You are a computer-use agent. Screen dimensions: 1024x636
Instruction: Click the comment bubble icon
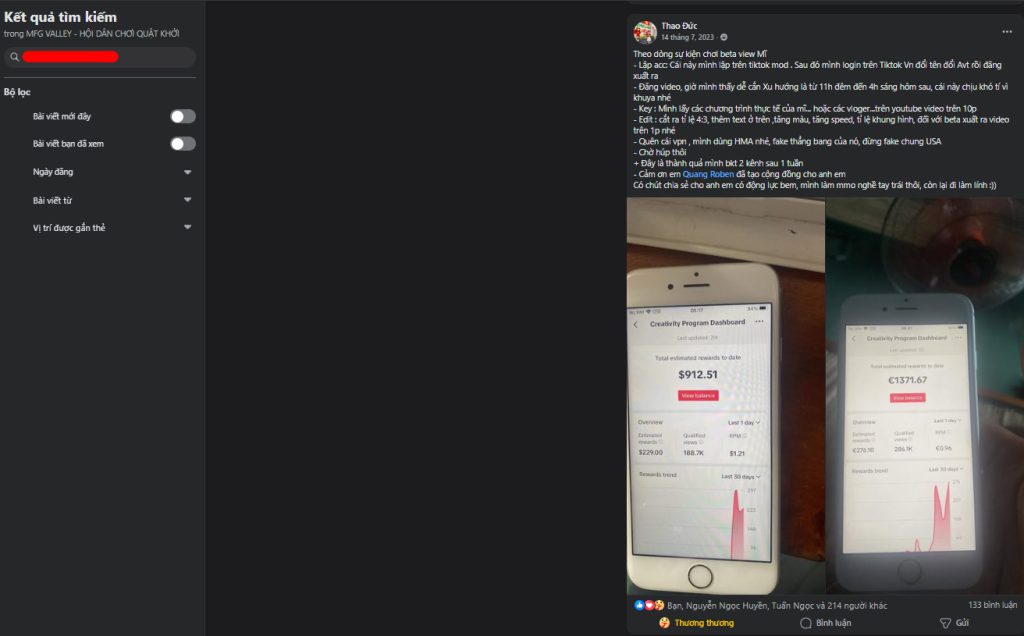coord(806,623)
